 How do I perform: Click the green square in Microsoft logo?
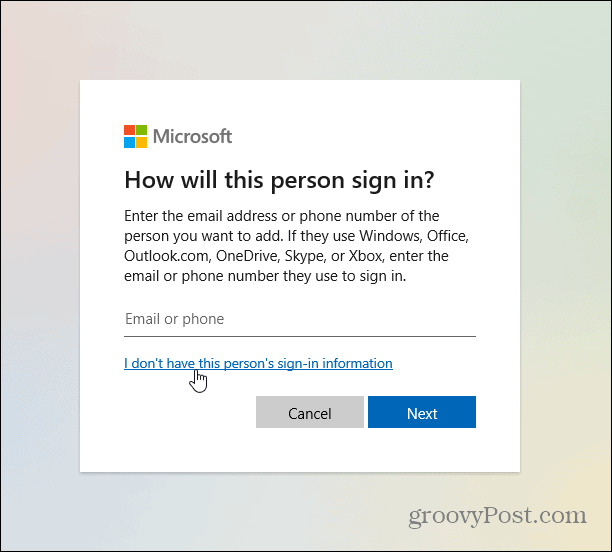(141, 130)
